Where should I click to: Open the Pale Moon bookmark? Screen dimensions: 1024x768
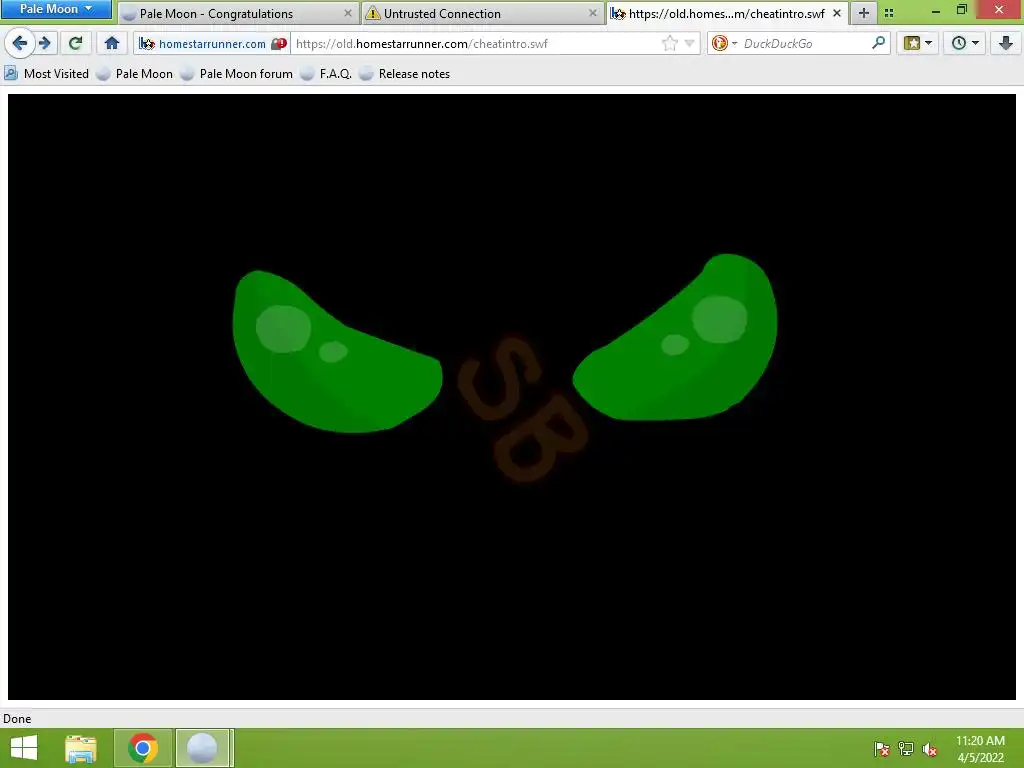coord(135,74)
